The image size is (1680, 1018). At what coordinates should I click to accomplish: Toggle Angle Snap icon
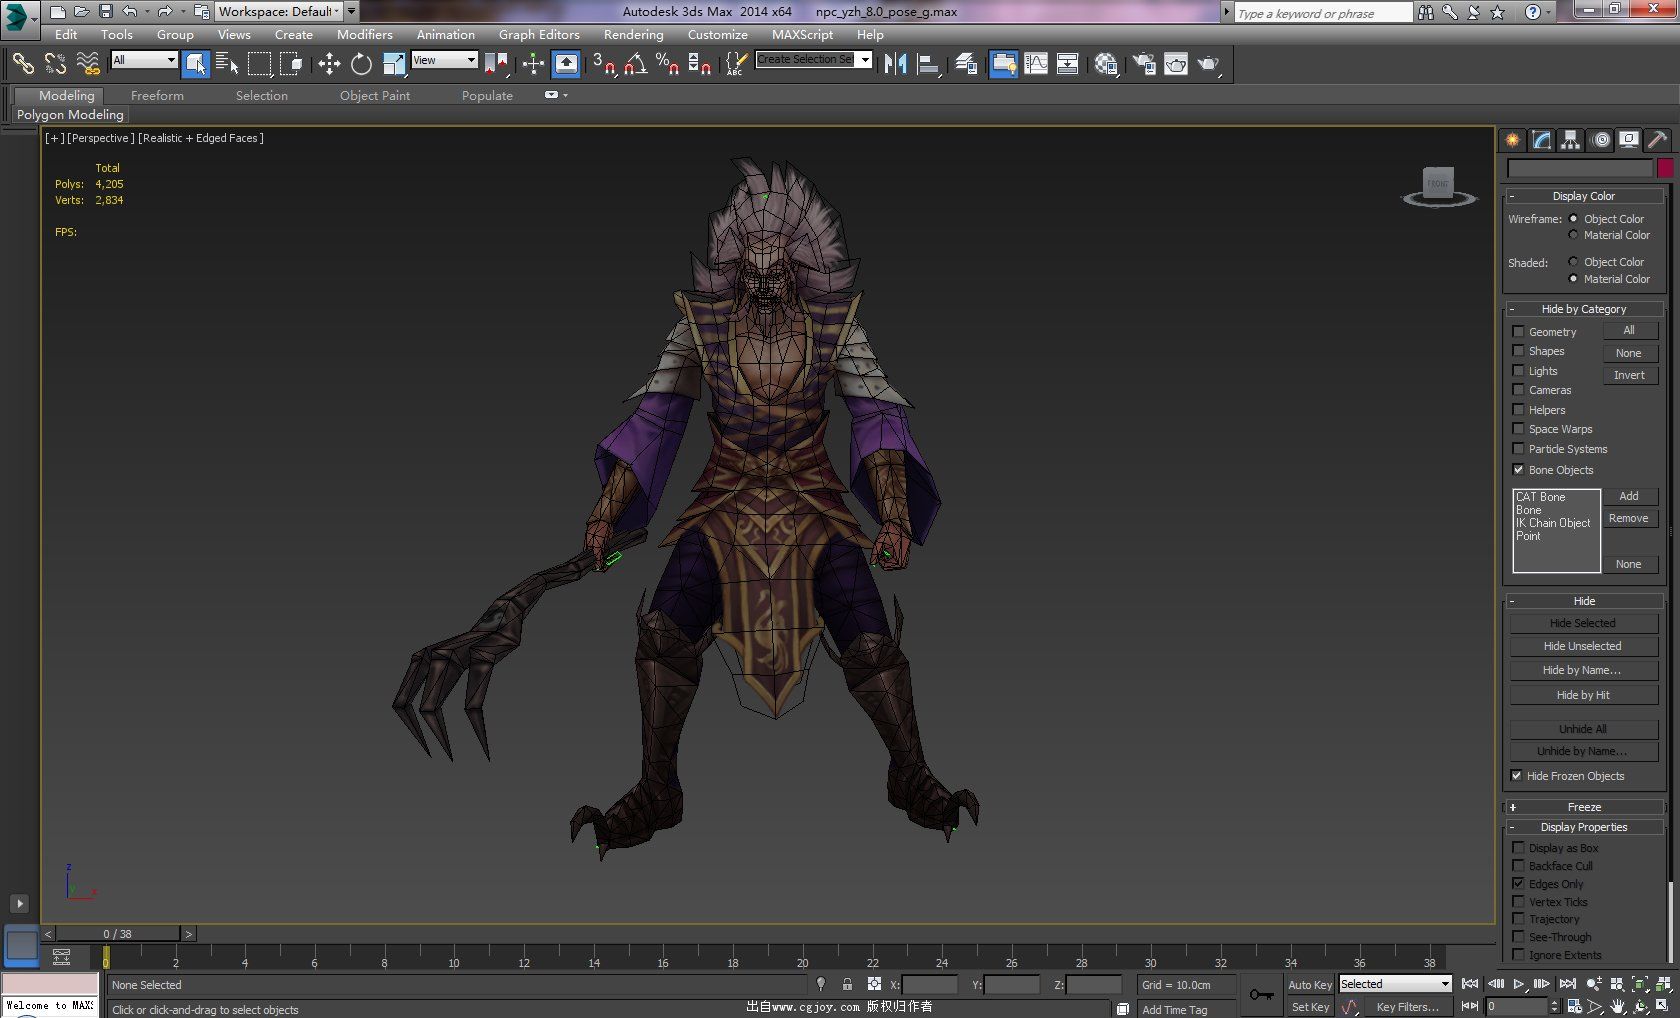pyautogui.click(x=635, y=64)
